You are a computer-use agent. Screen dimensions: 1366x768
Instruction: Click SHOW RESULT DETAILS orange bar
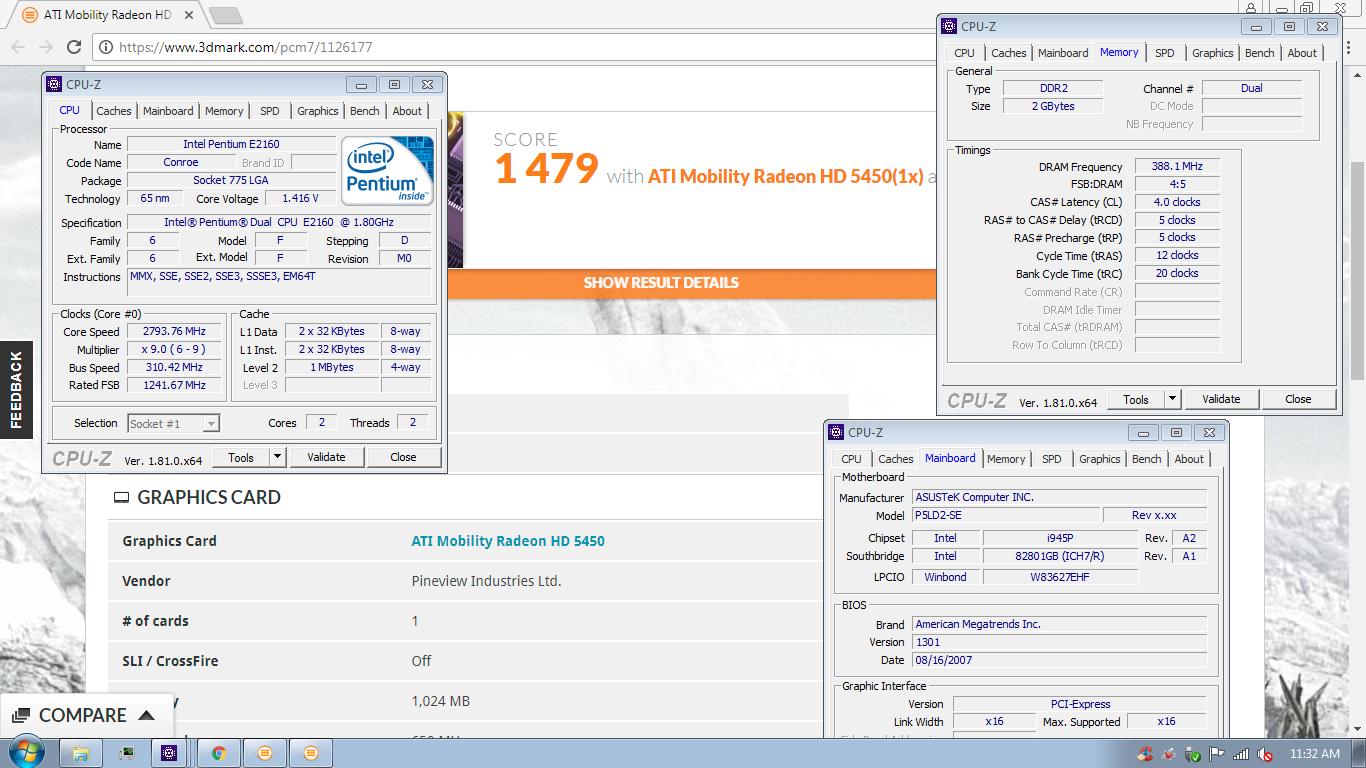coord(661,283)
